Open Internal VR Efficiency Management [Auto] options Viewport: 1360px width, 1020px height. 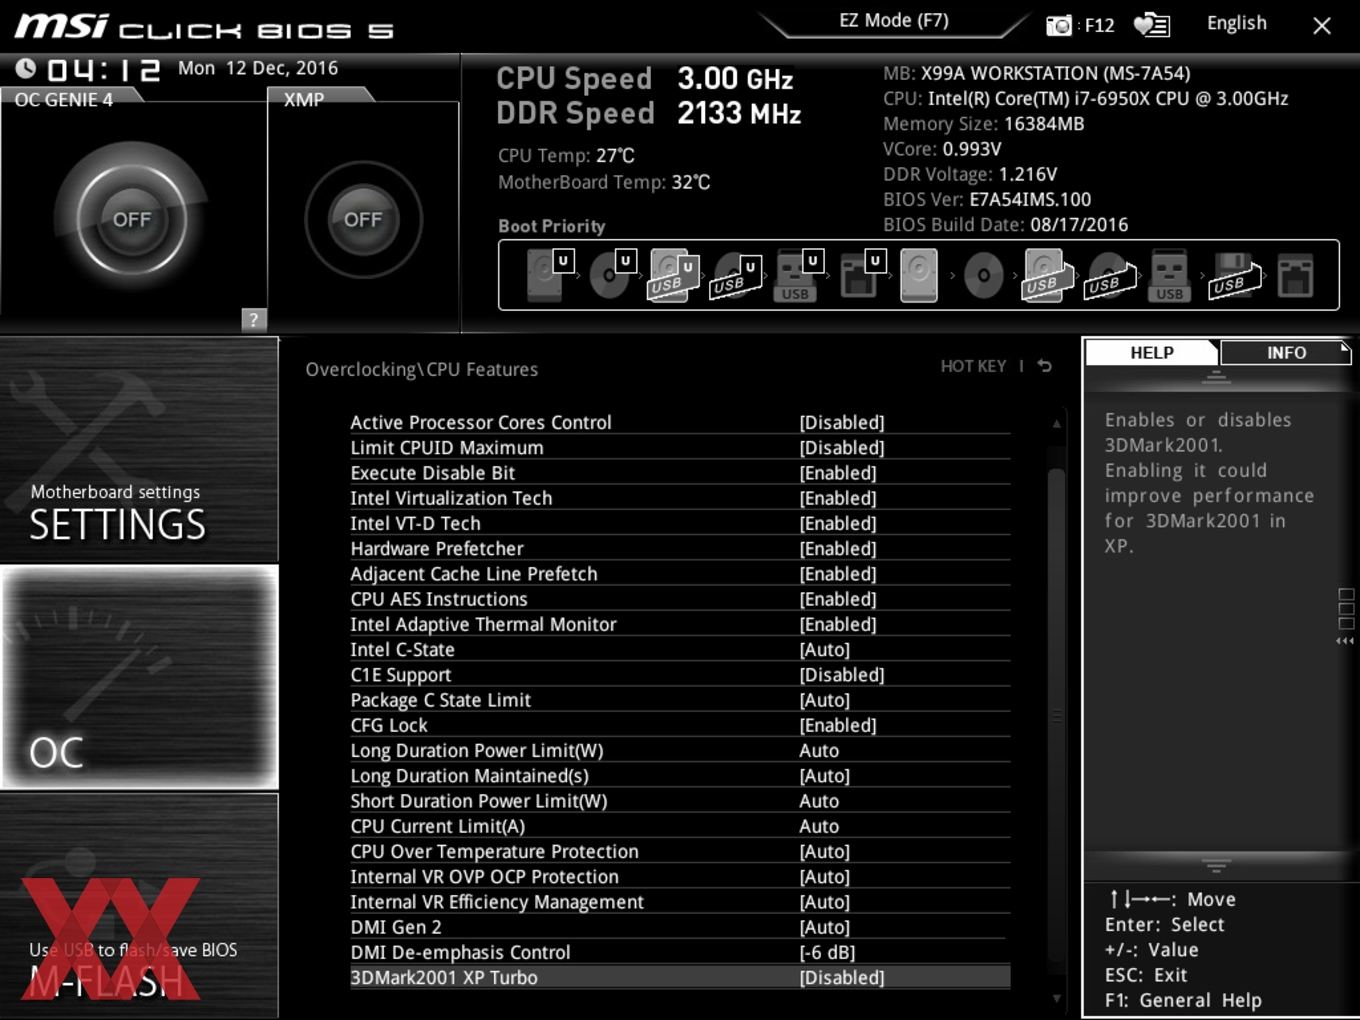point(825,902)
